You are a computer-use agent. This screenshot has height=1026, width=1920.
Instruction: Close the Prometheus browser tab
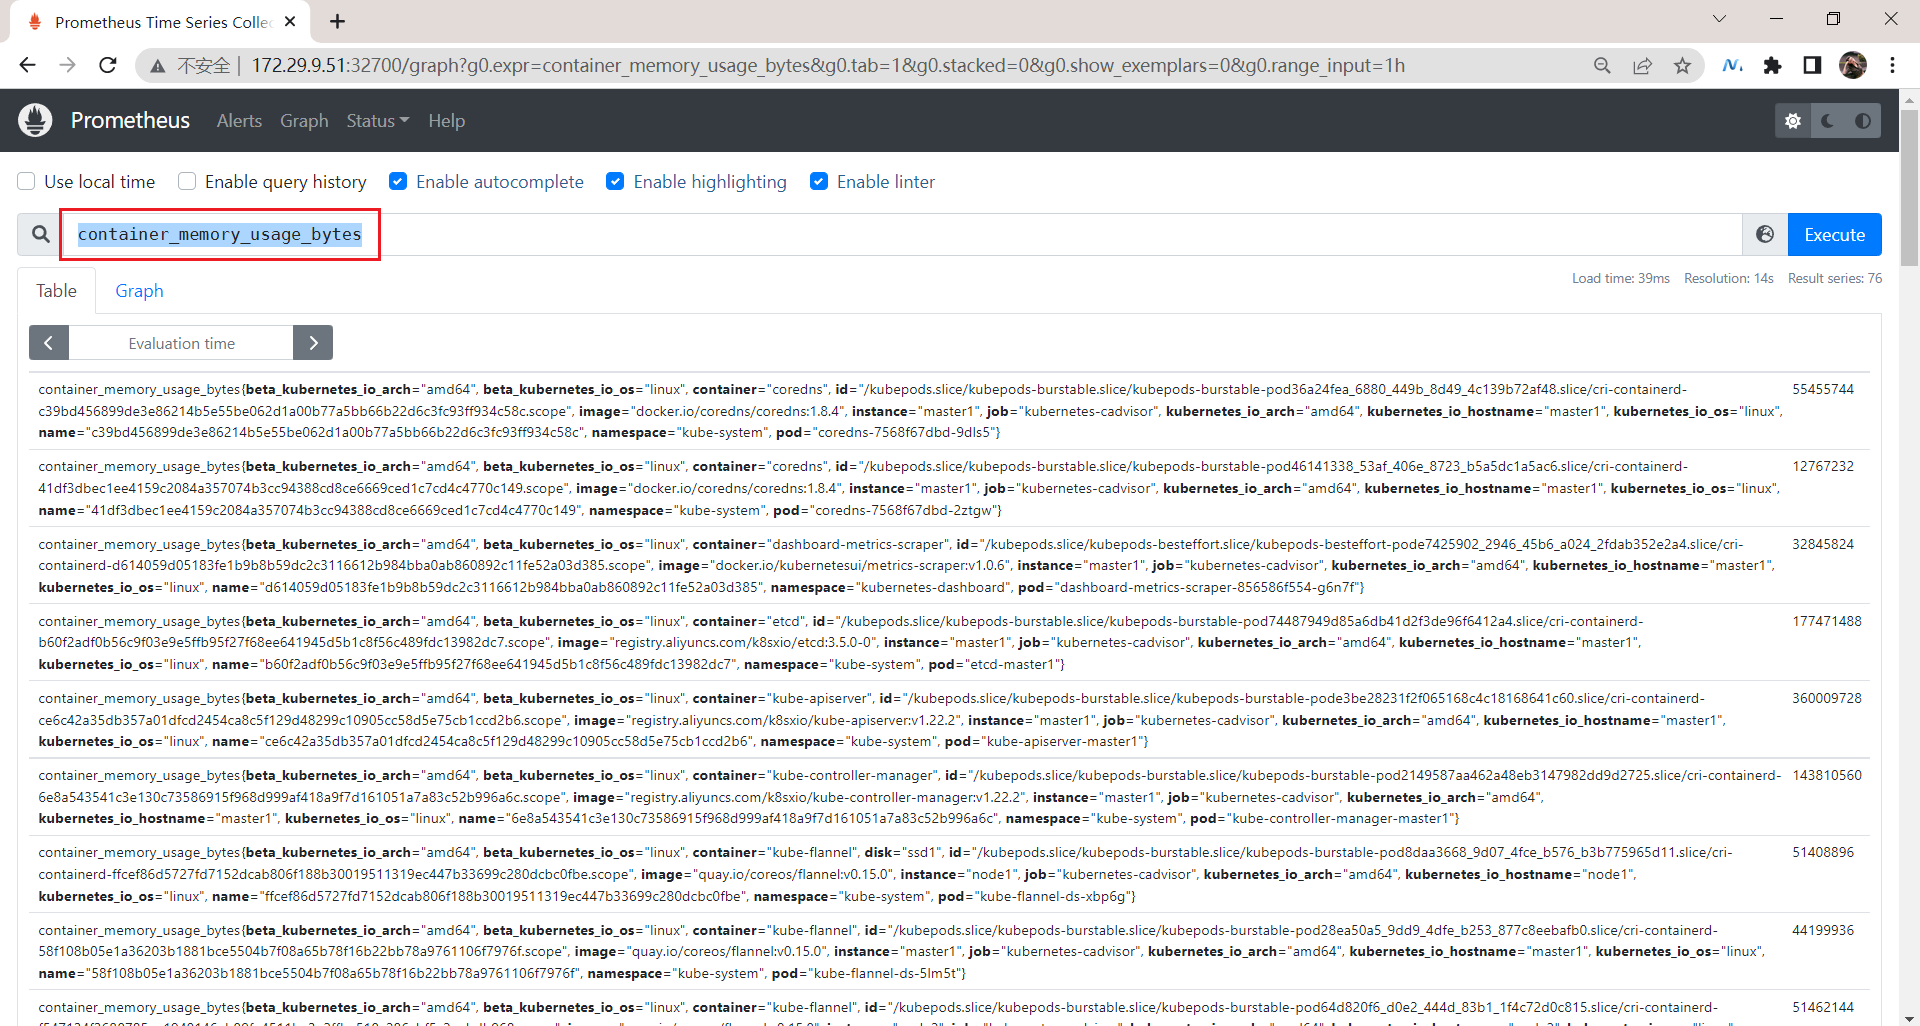click(x=290, y=21)
